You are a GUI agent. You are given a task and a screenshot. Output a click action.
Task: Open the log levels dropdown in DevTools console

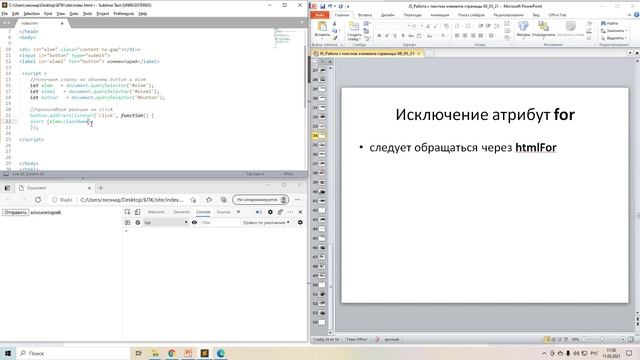coord(266,222)
